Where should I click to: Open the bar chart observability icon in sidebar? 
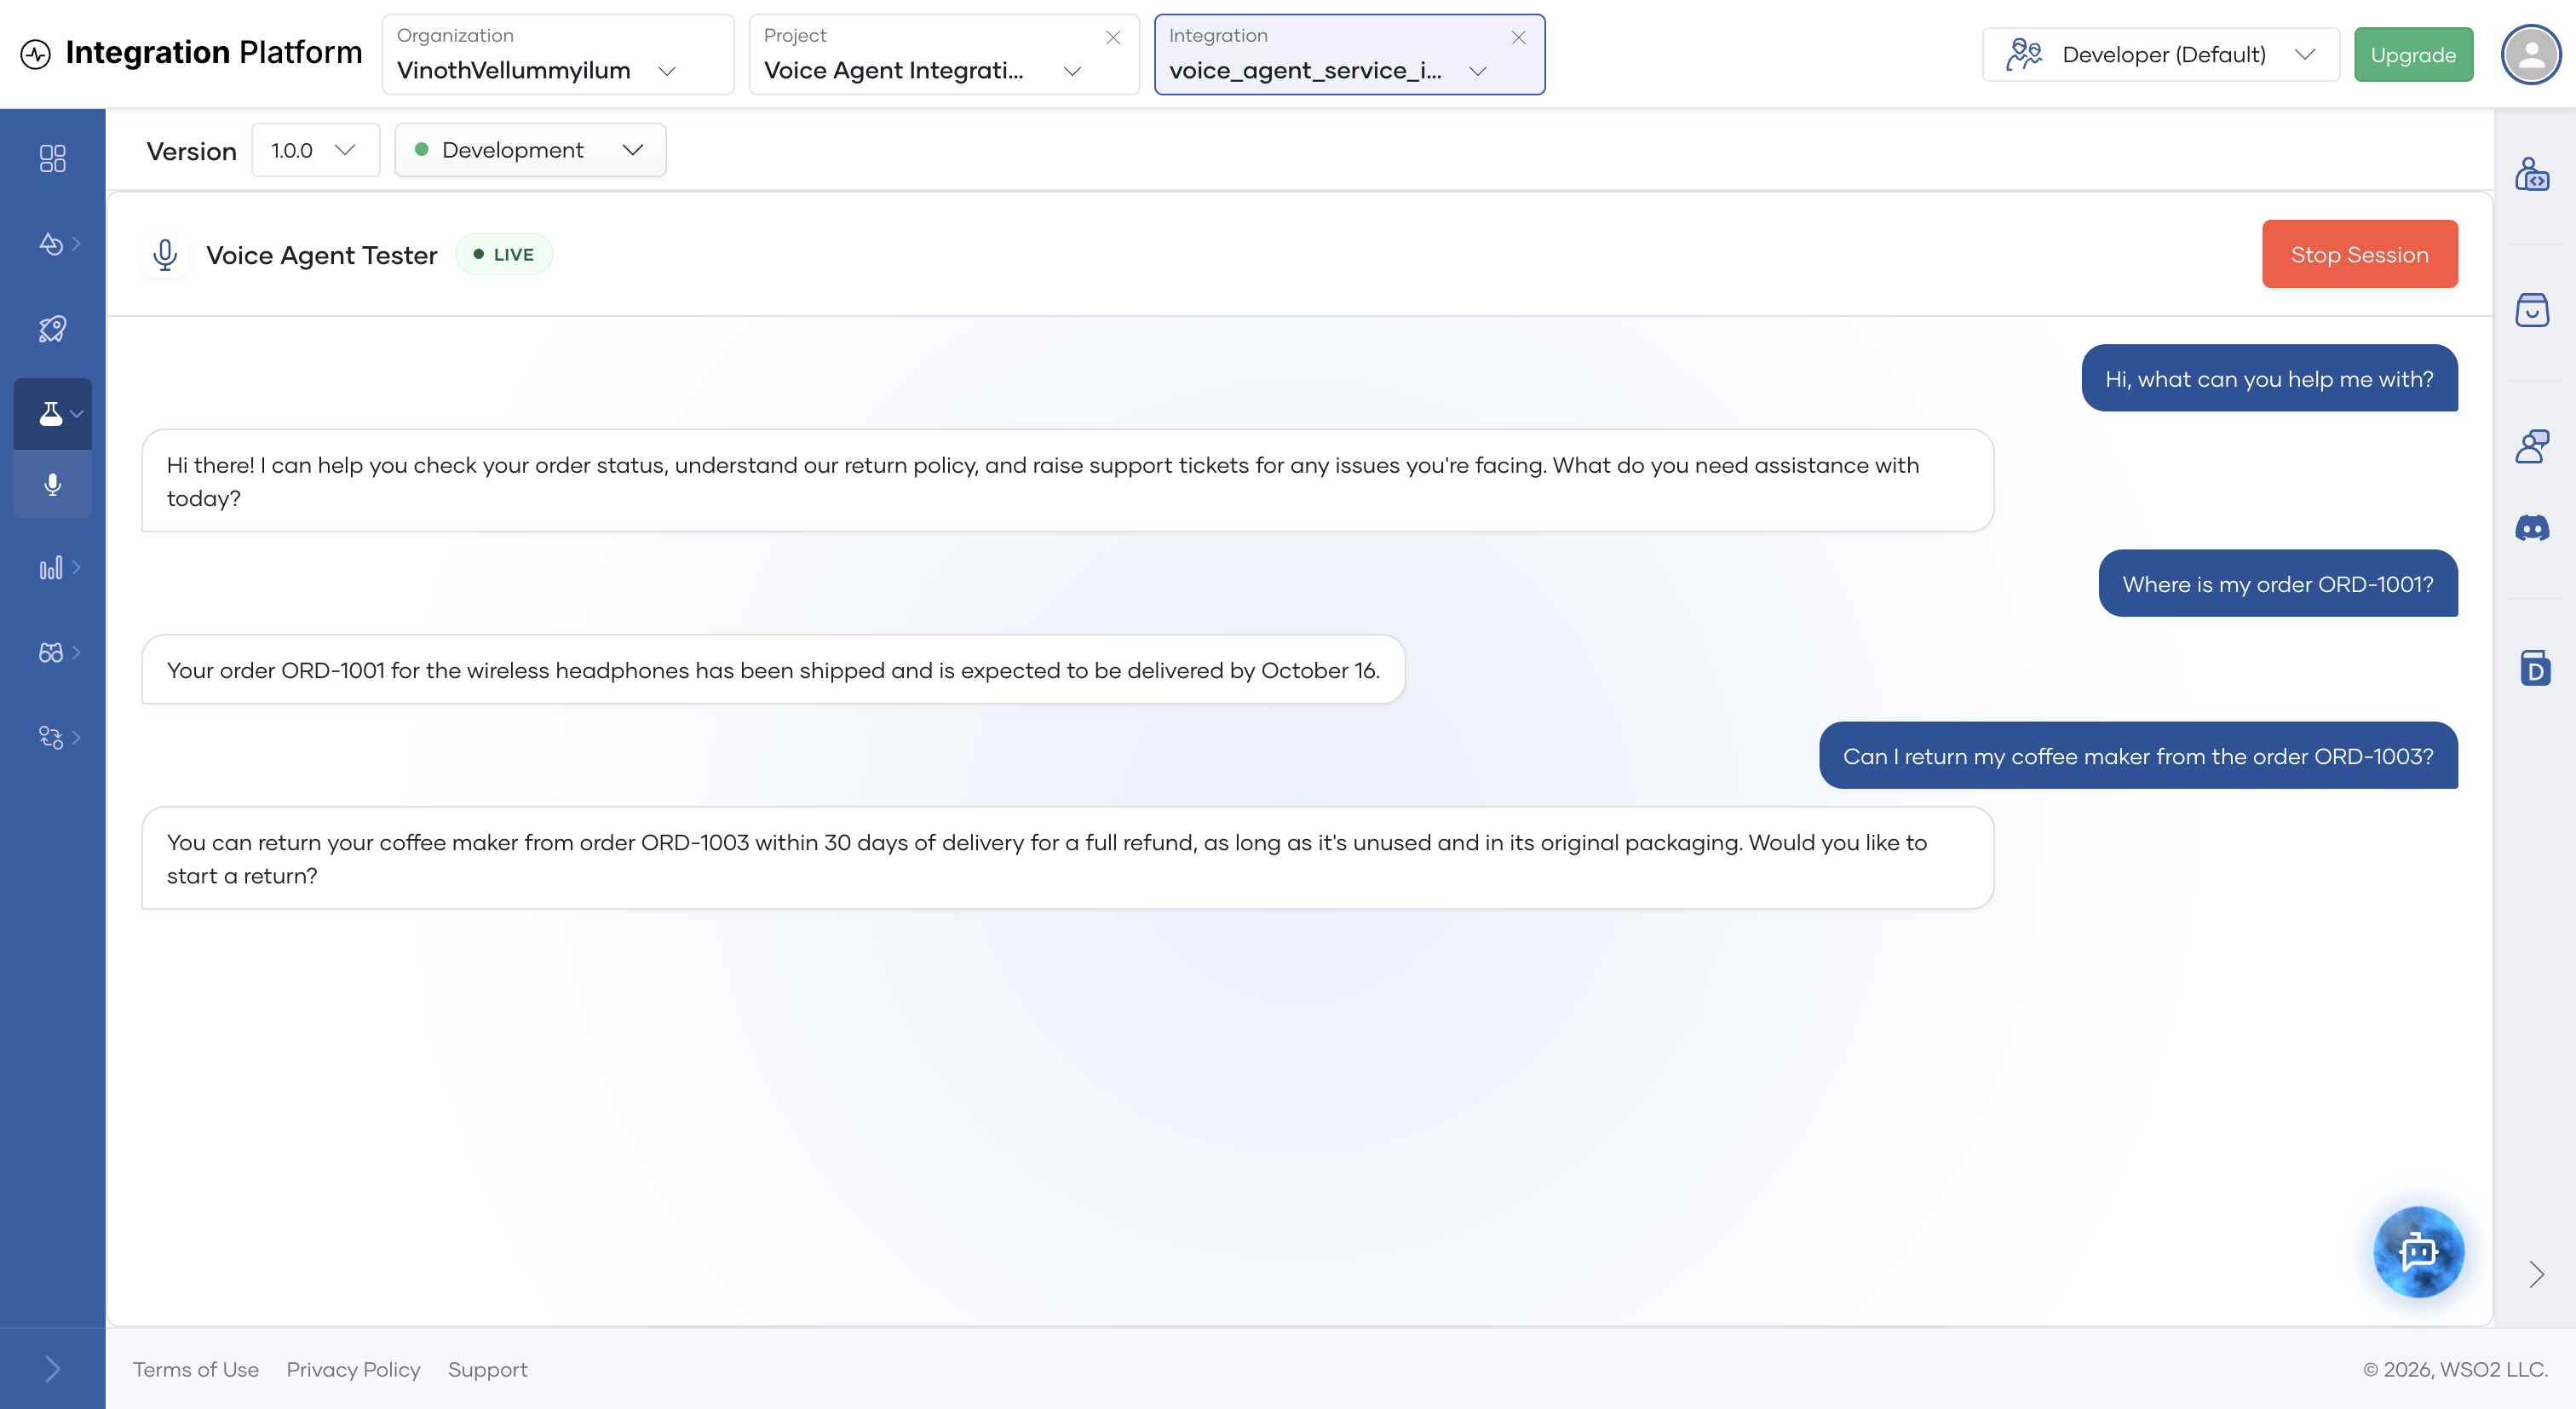click(51, 567)
